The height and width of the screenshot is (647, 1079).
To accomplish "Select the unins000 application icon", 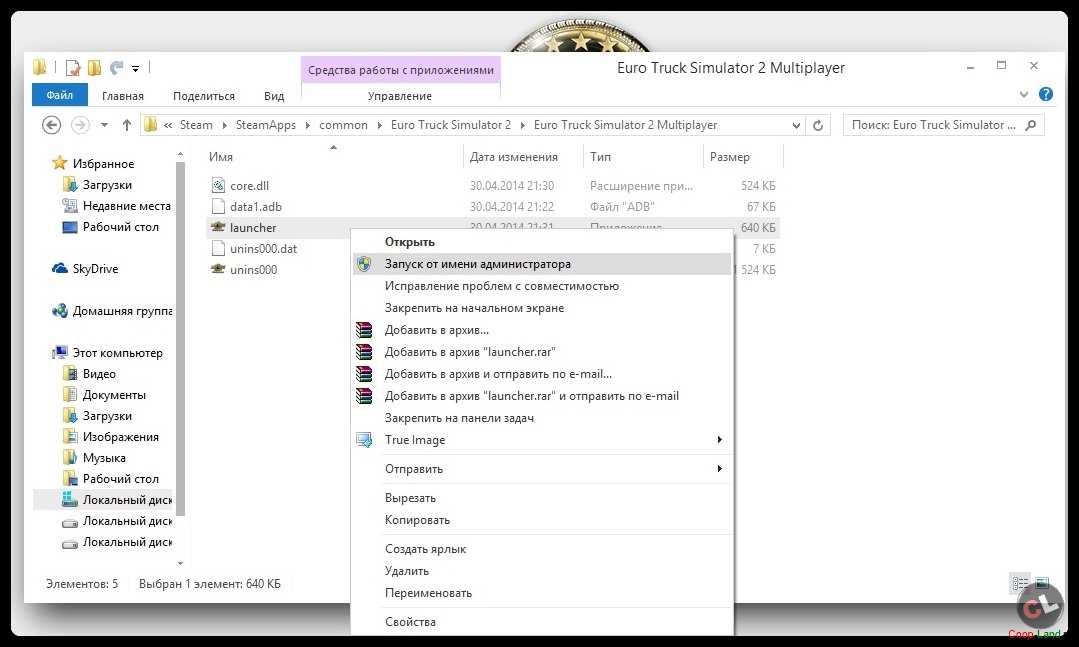I will 218,269.
